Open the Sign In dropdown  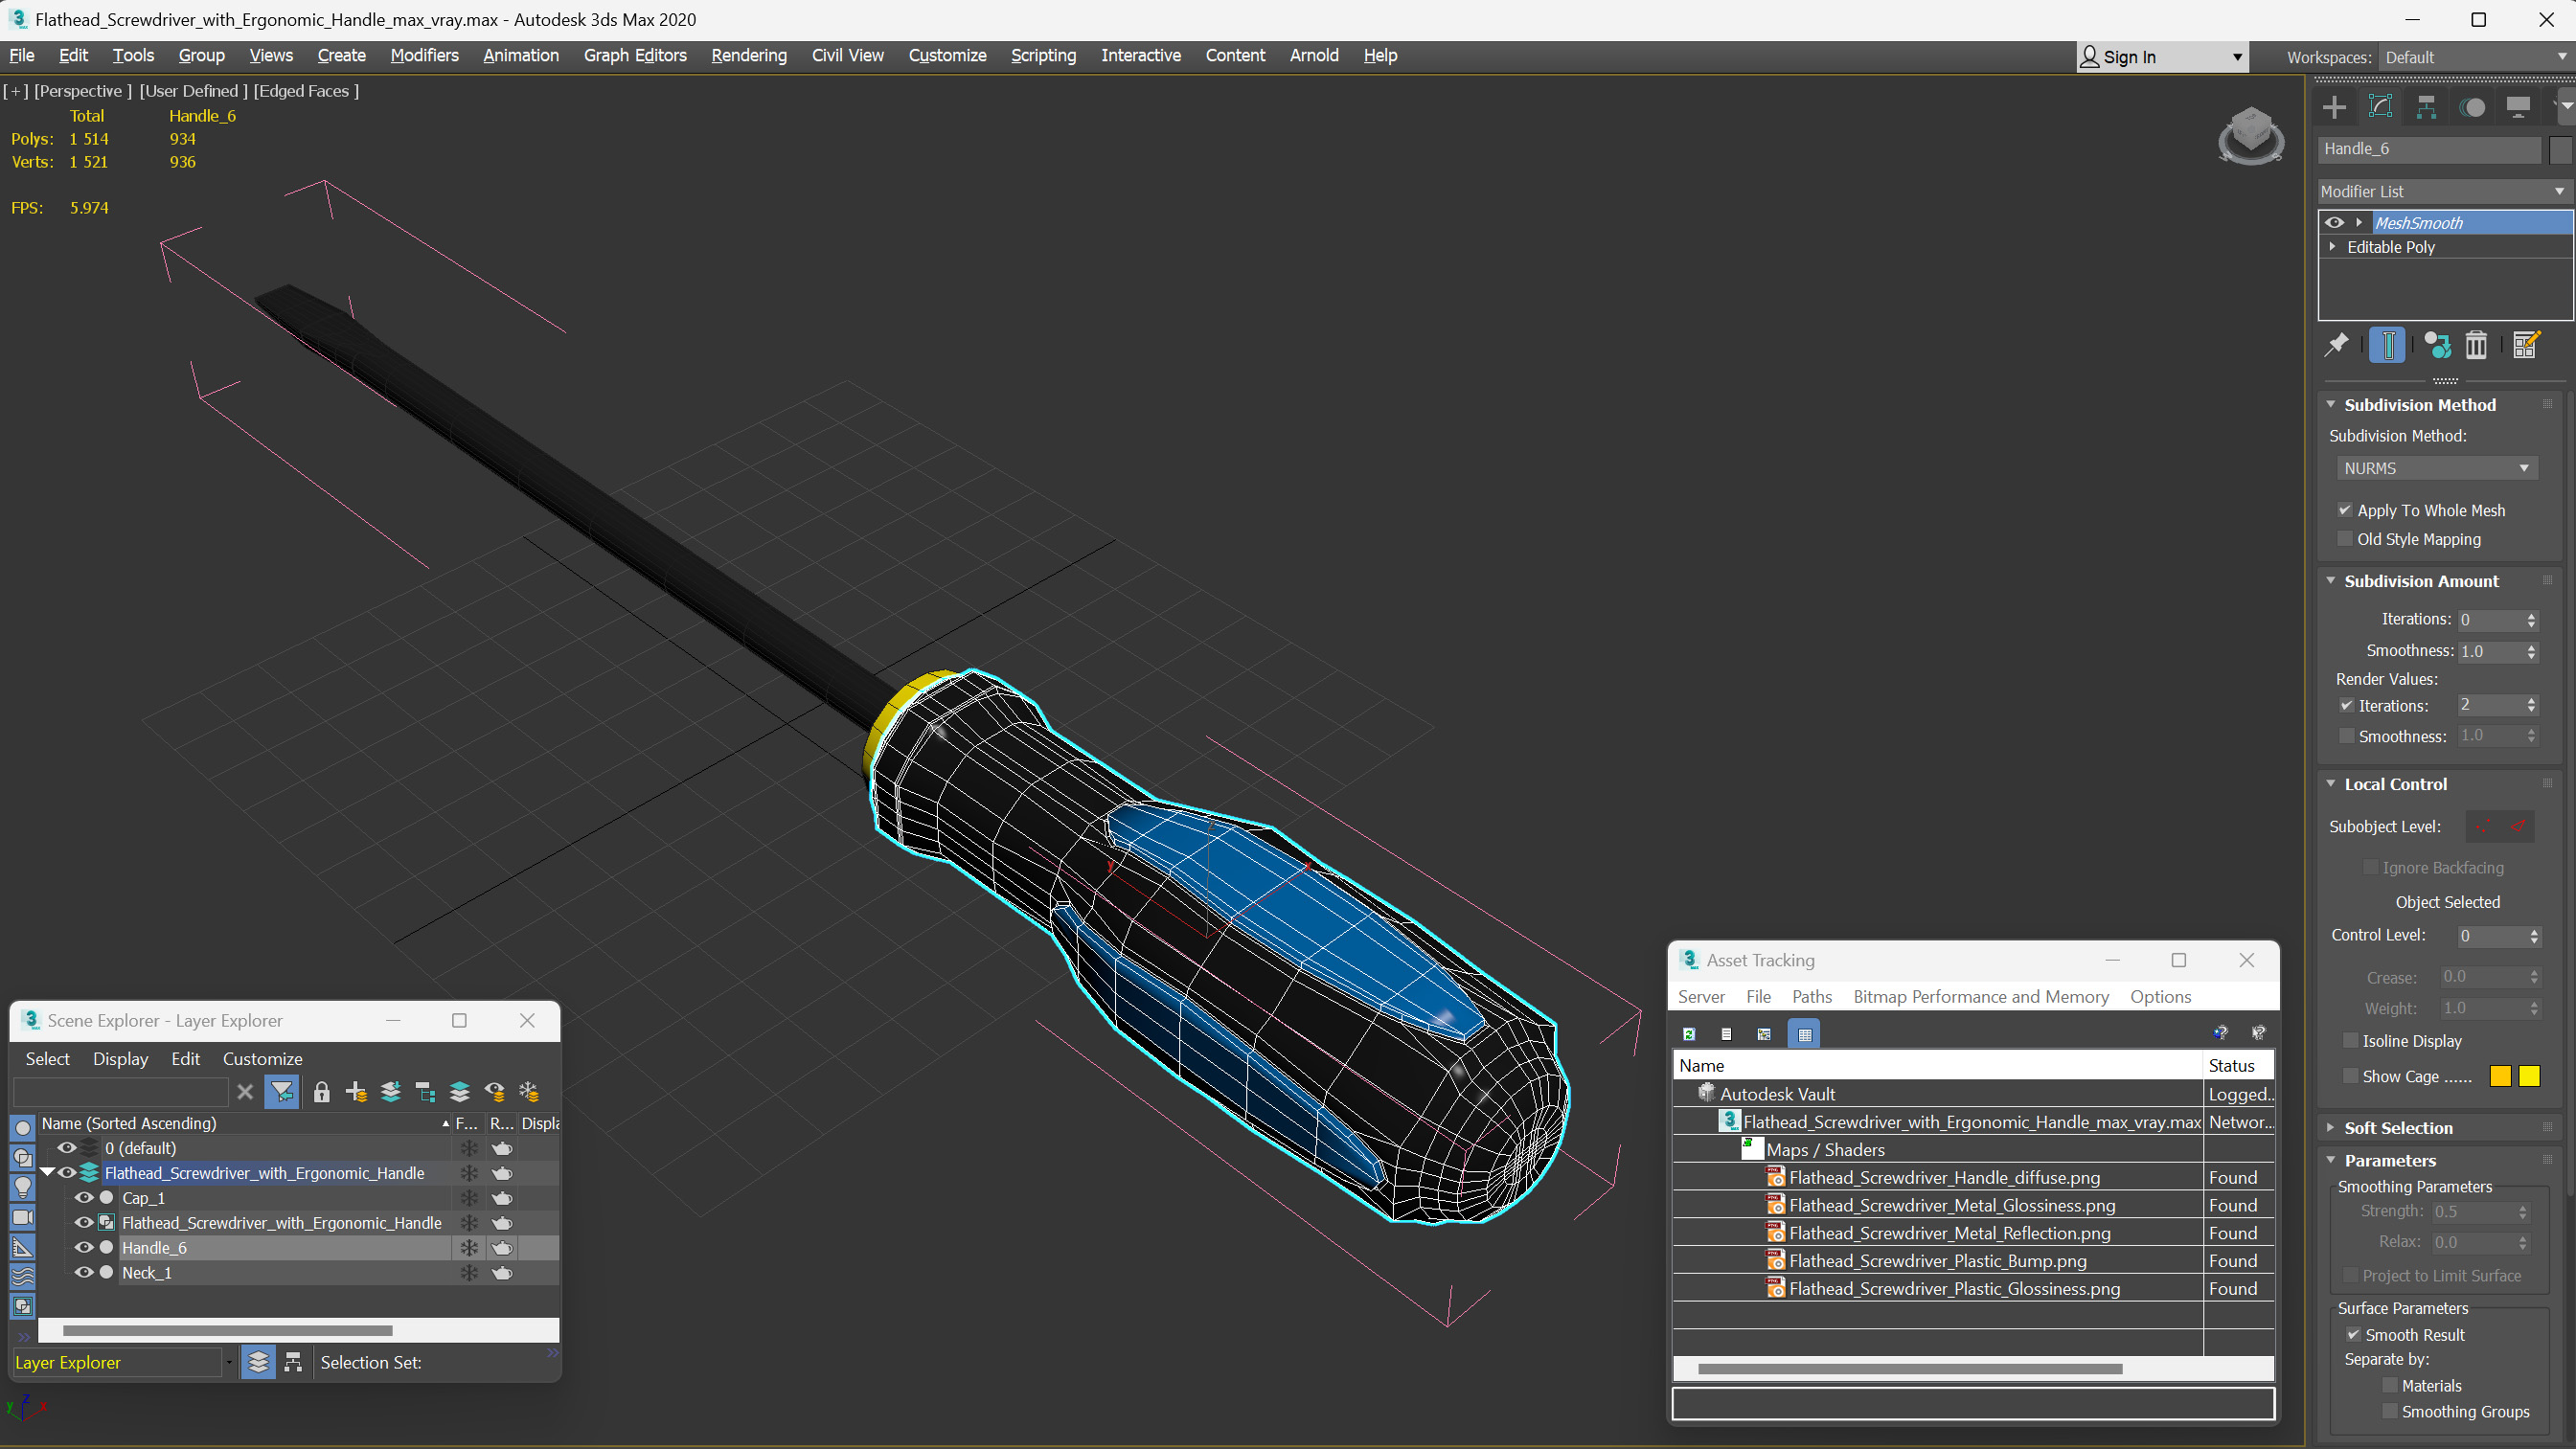point(2162,57)
